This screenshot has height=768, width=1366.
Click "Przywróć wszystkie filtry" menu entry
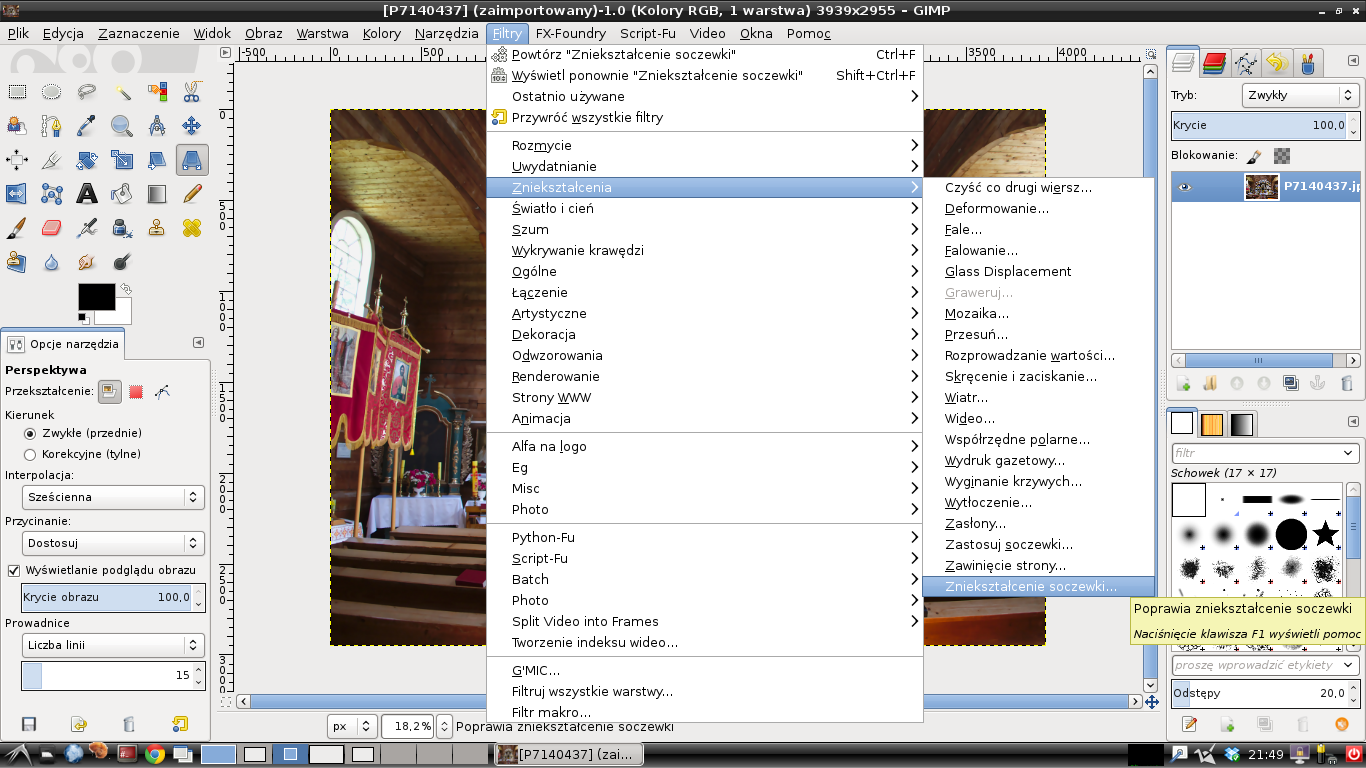[587, 117]
